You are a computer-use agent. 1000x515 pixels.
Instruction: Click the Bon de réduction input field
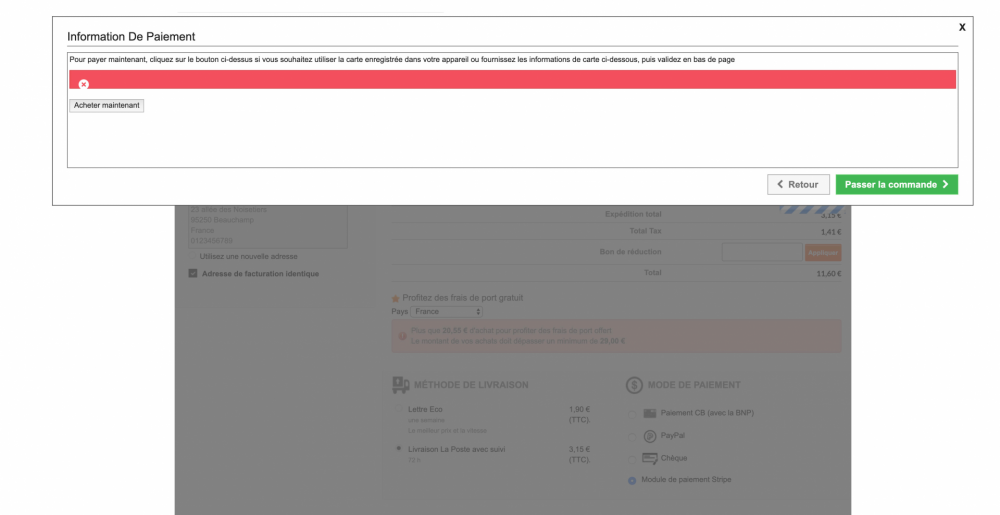761,252
